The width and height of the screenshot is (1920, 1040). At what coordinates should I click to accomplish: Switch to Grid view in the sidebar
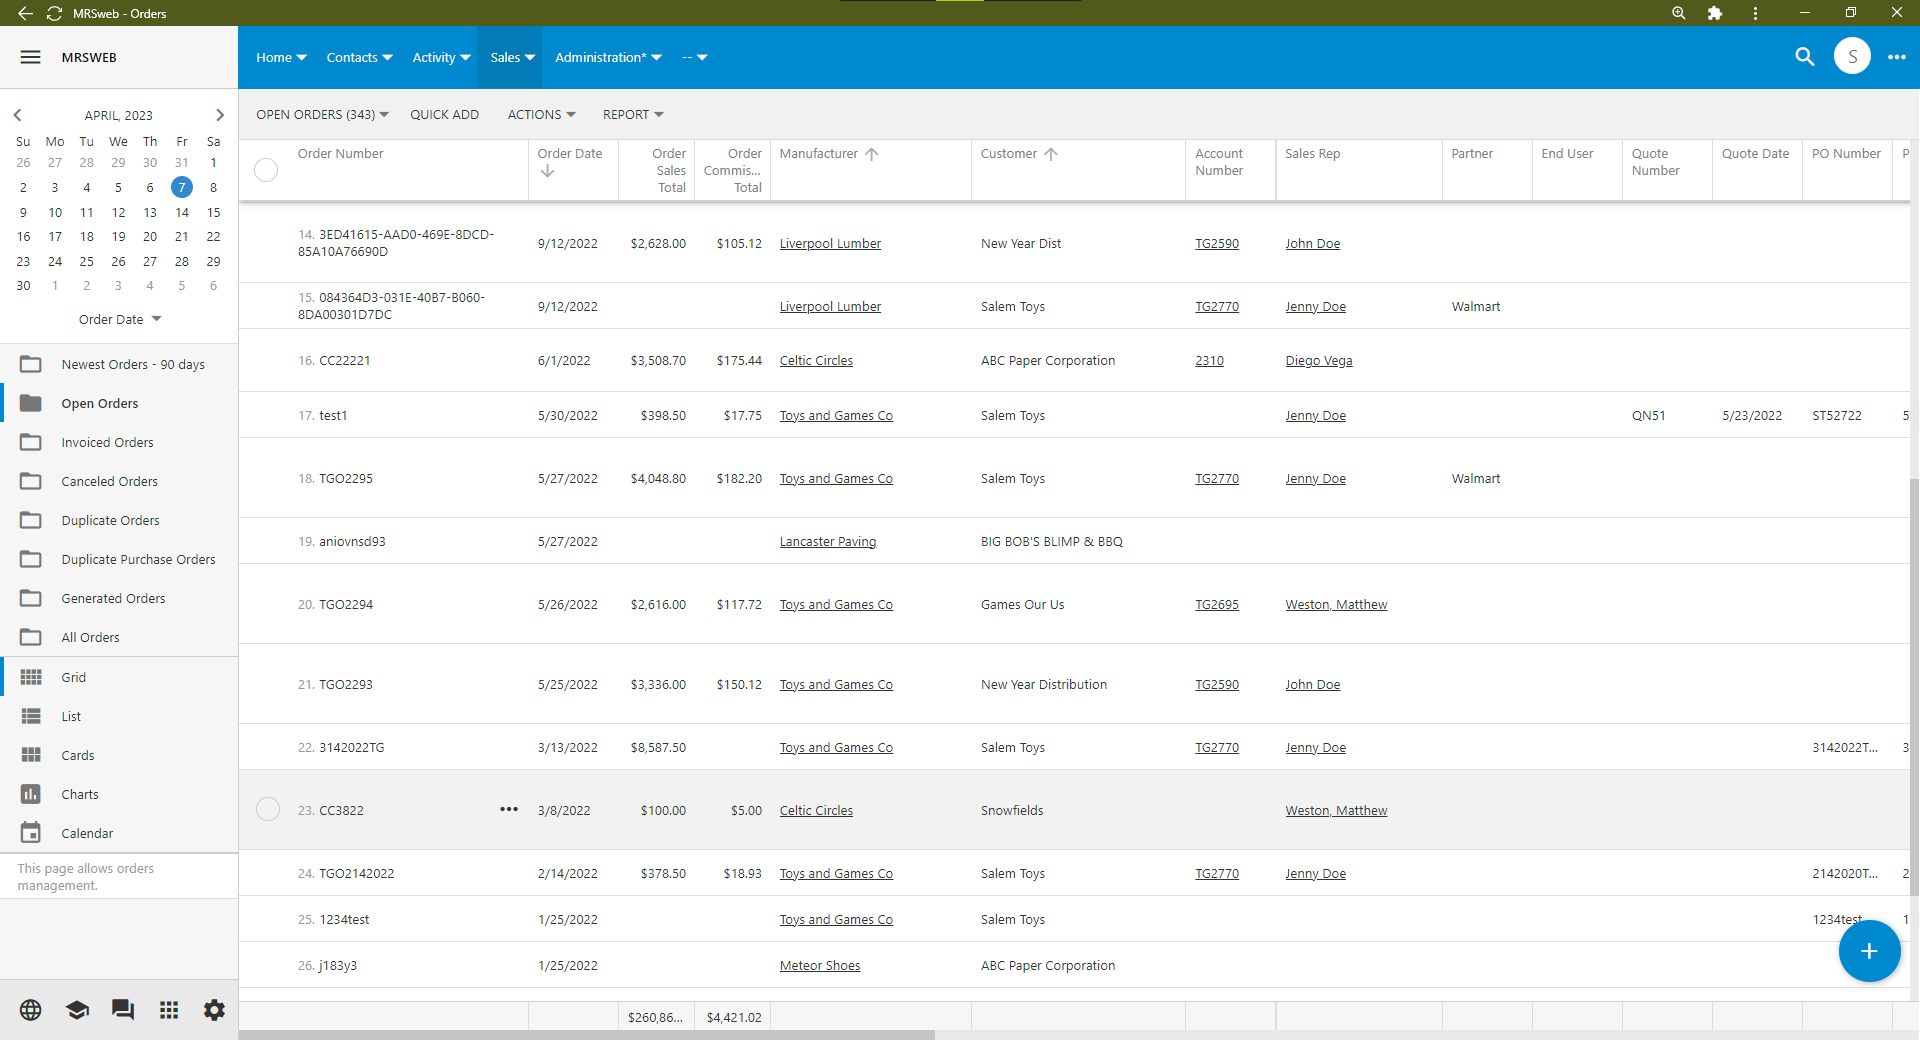click(x=73, y=677)
